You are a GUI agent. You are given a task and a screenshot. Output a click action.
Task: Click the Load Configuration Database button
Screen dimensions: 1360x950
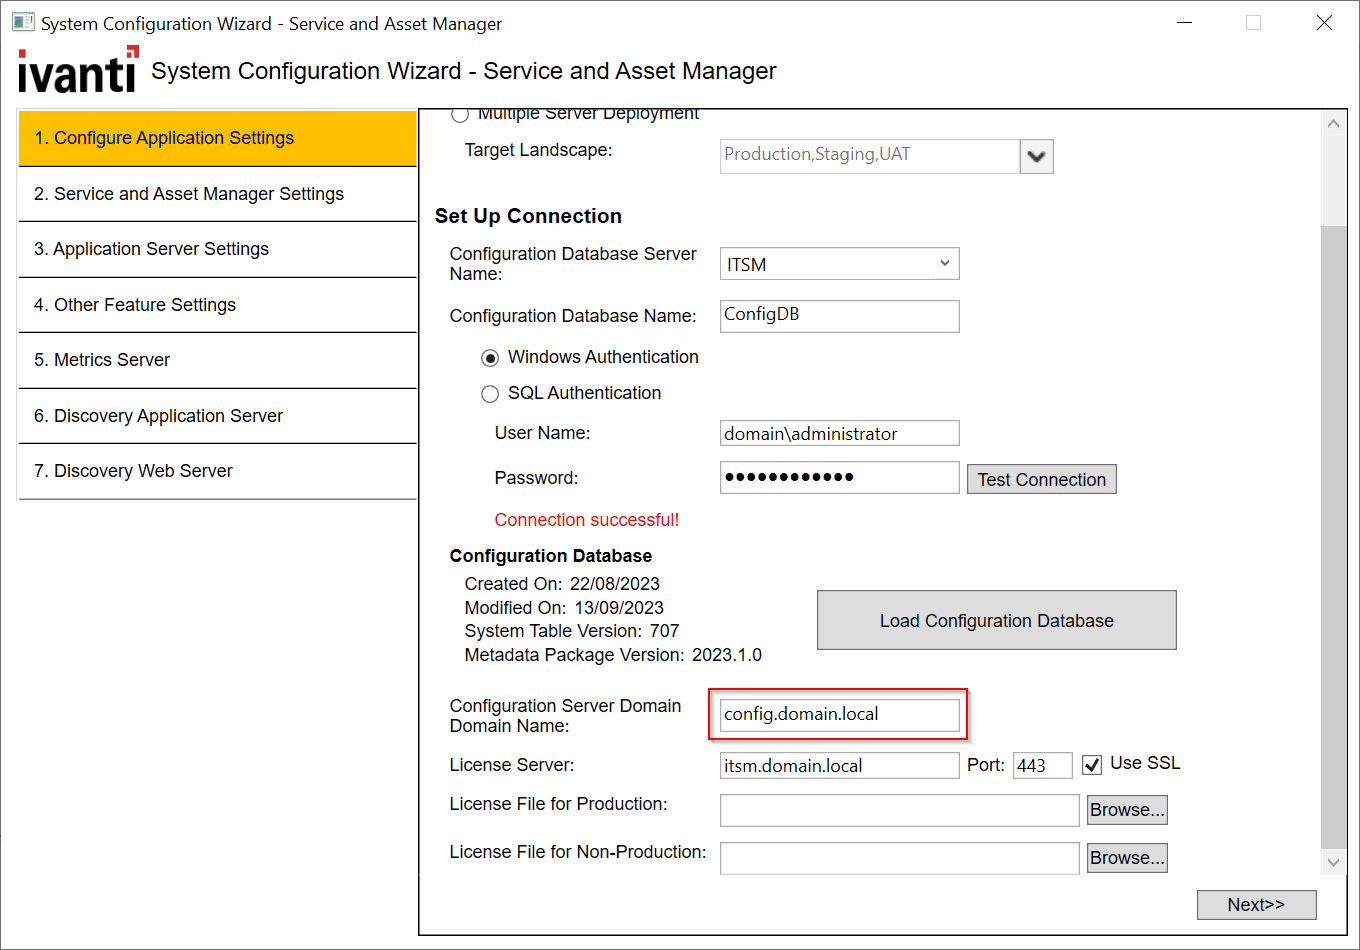click(996, 620)
